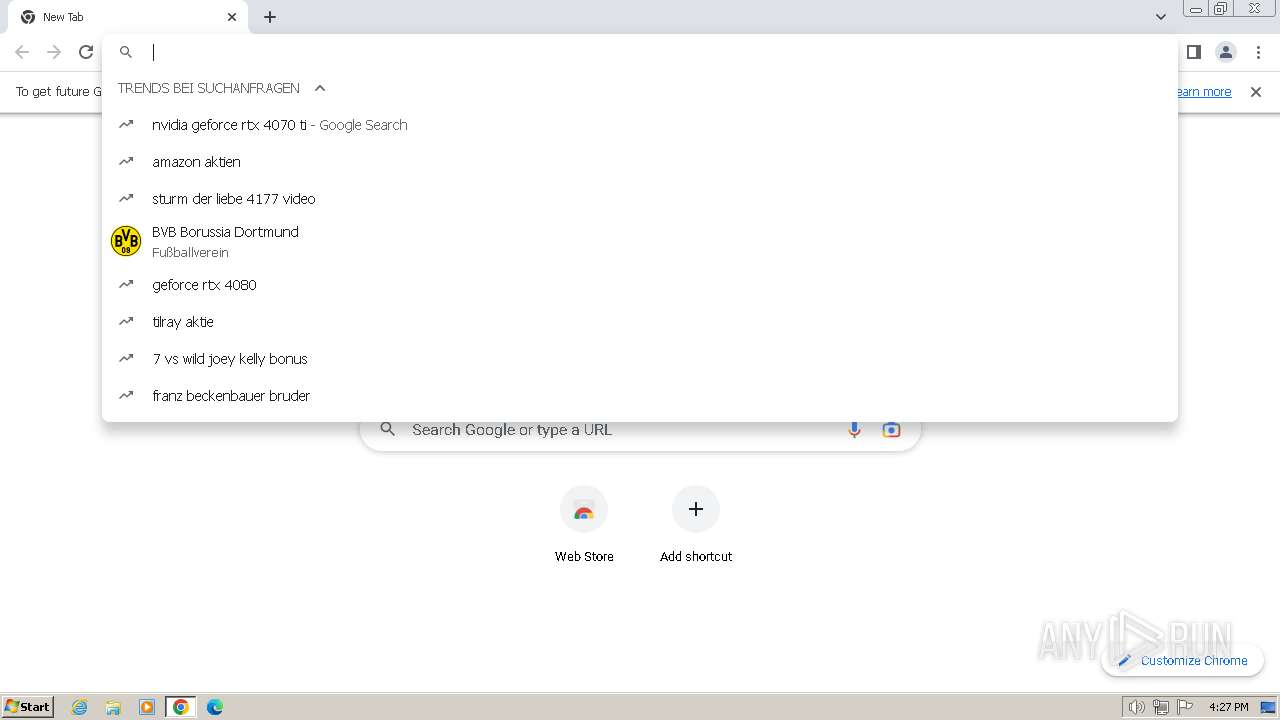1280x720 pixels.
Task: Click the Search Google or type a URL box
Action: [640, 430]
